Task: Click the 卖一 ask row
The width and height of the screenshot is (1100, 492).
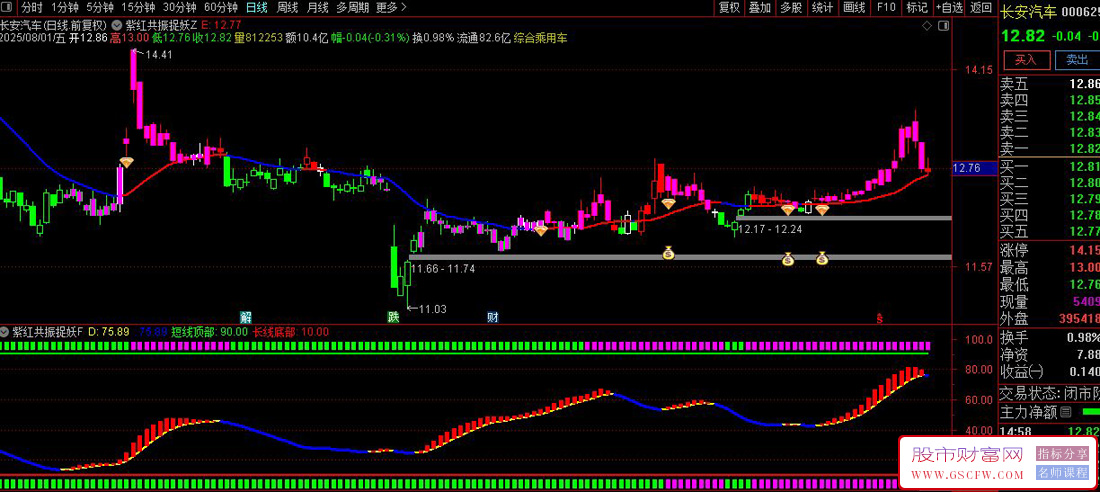Action: 1049,149
